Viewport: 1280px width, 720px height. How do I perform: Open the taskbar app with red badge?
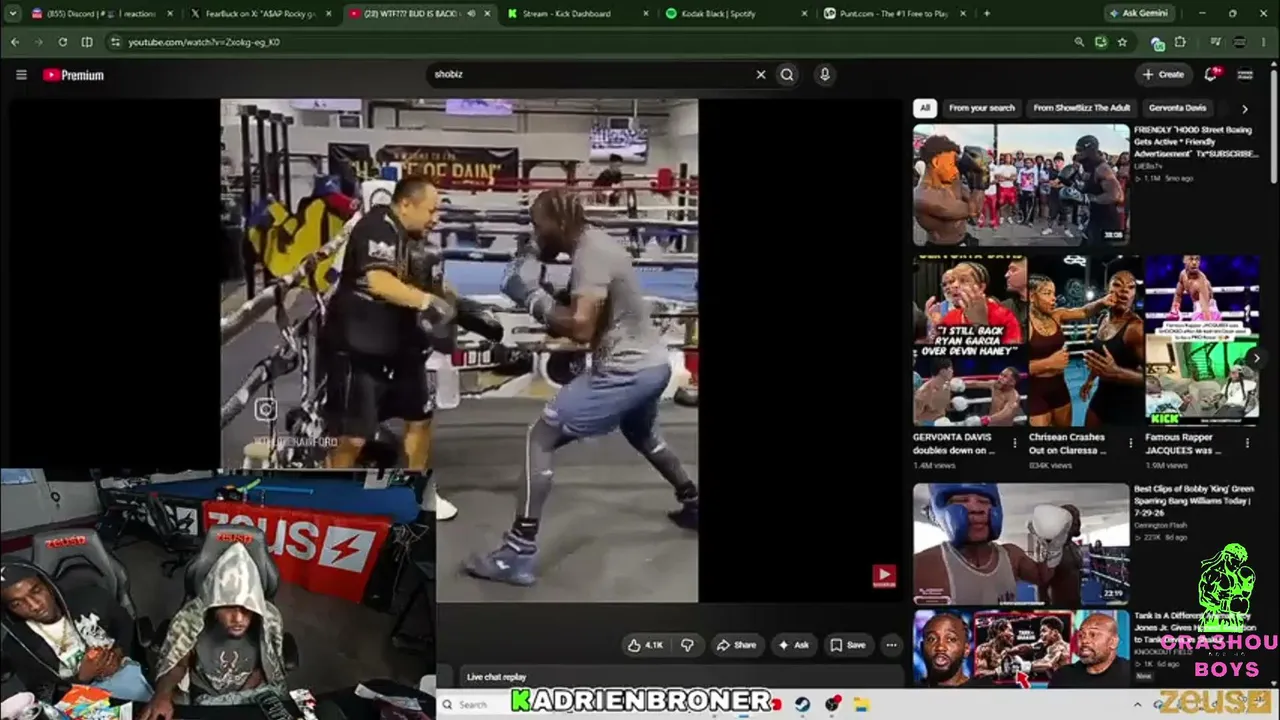[x=833, y=704]
